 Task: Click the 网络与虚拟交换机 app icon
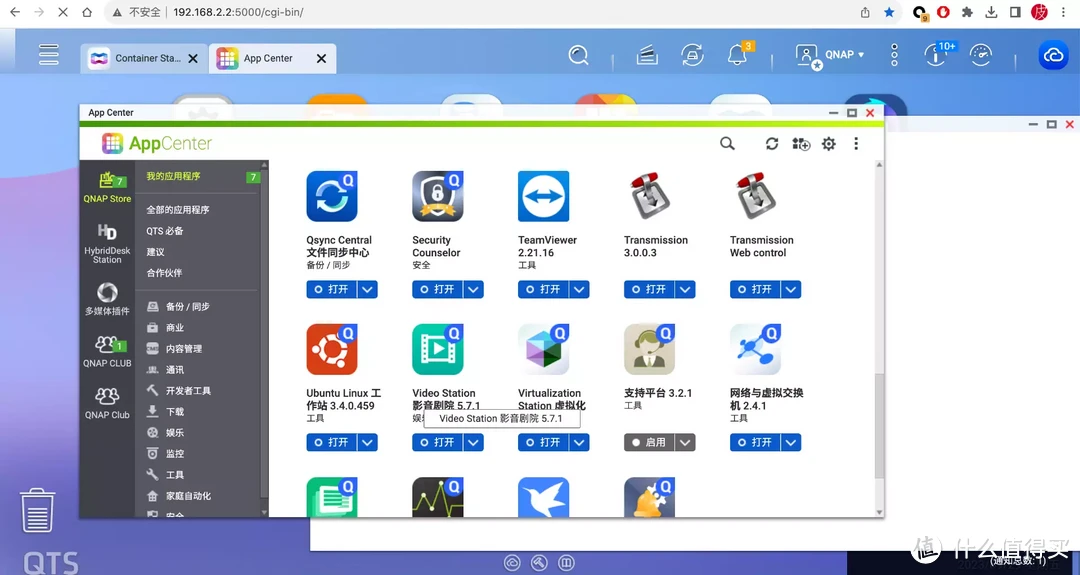(756, 349)
